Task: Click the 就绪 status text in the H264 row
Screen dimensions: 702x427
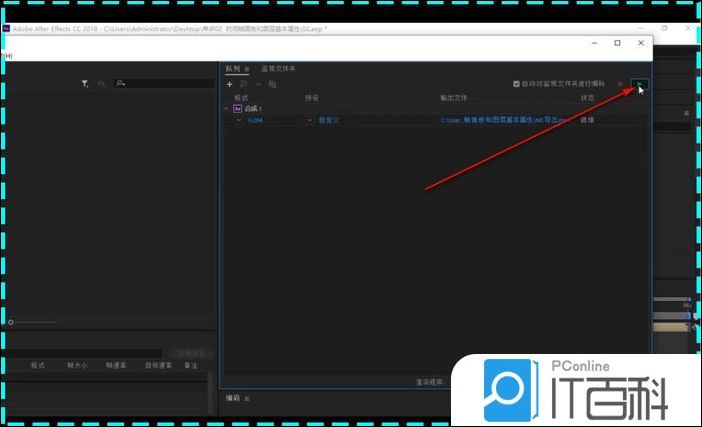Action: tap(587, 120)
